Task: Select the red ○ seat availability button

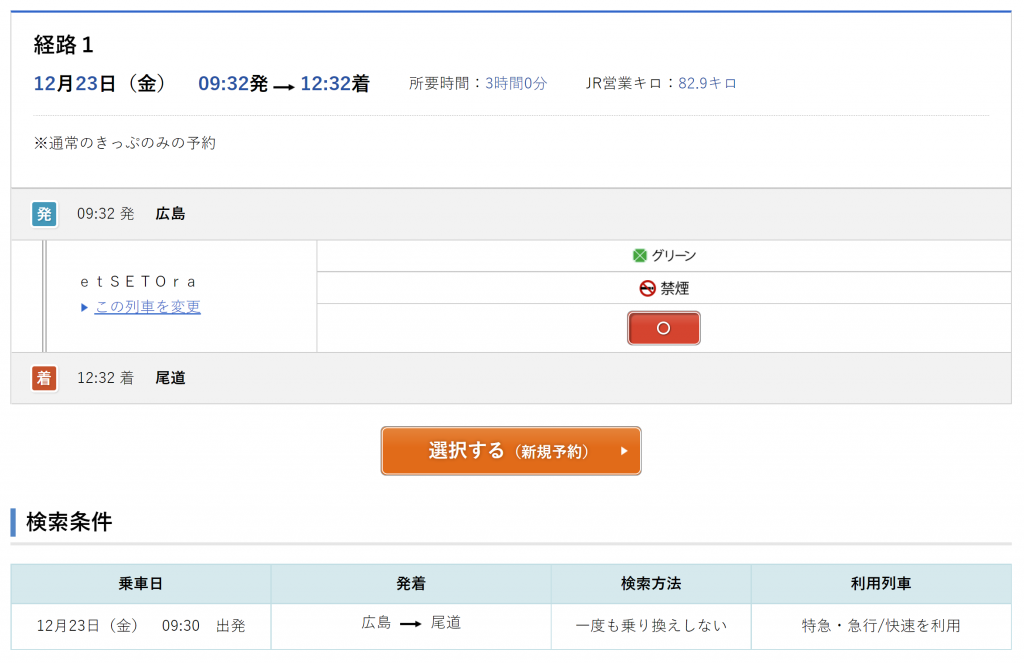Action: point(664,328)
